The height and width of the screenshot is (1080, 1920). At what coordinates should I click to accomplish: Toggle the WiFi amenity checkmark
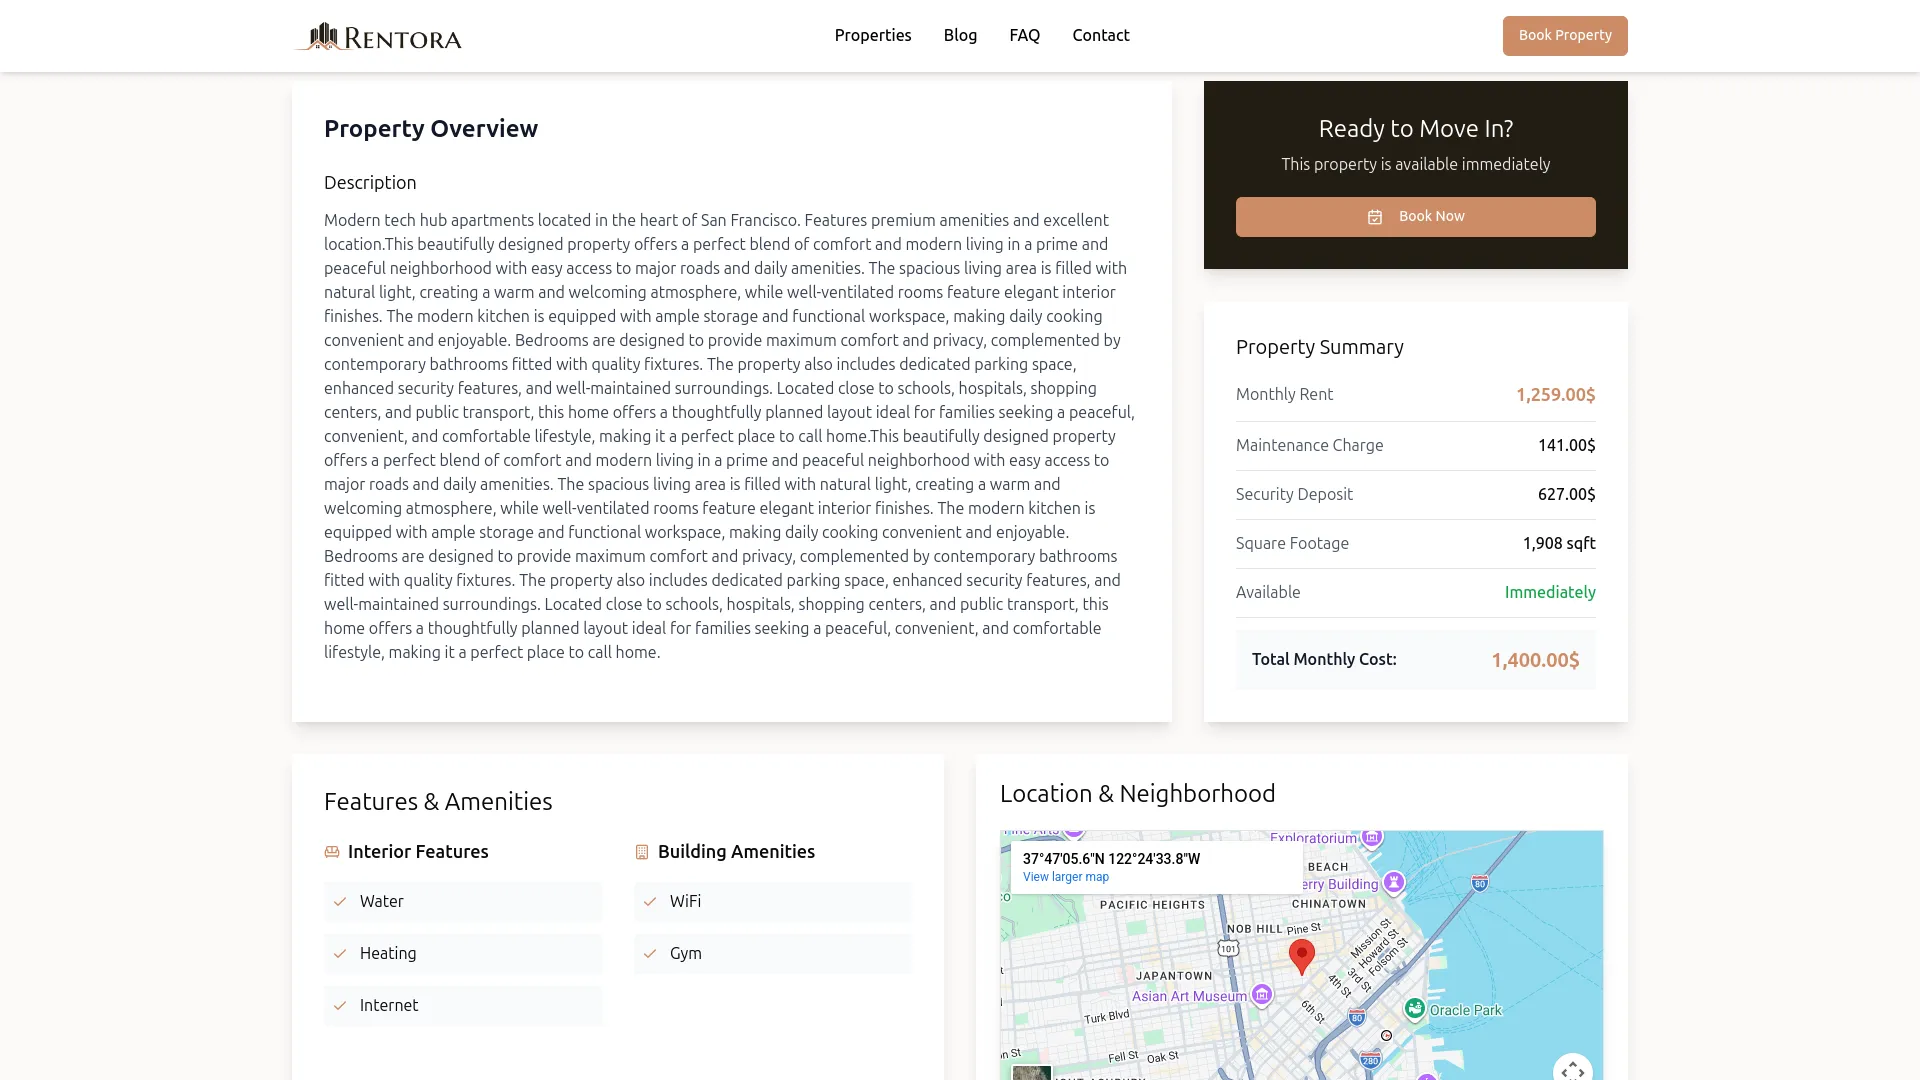click(650, 901)
